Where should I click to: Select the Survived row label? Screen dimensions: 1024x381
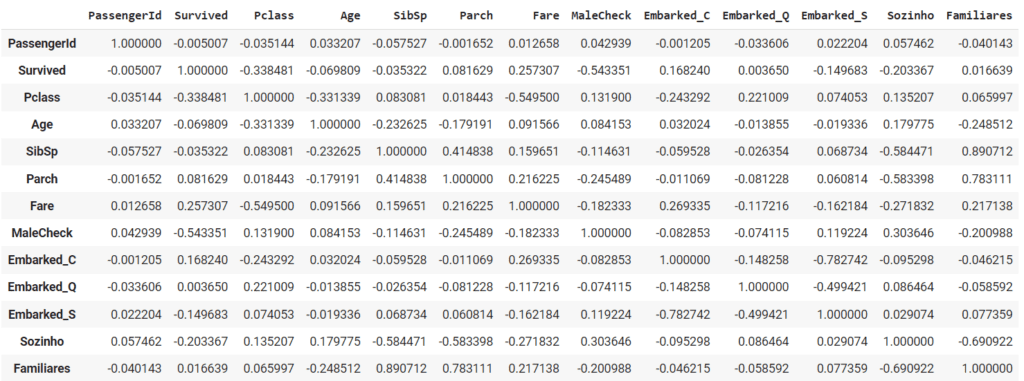click(42, 71)
